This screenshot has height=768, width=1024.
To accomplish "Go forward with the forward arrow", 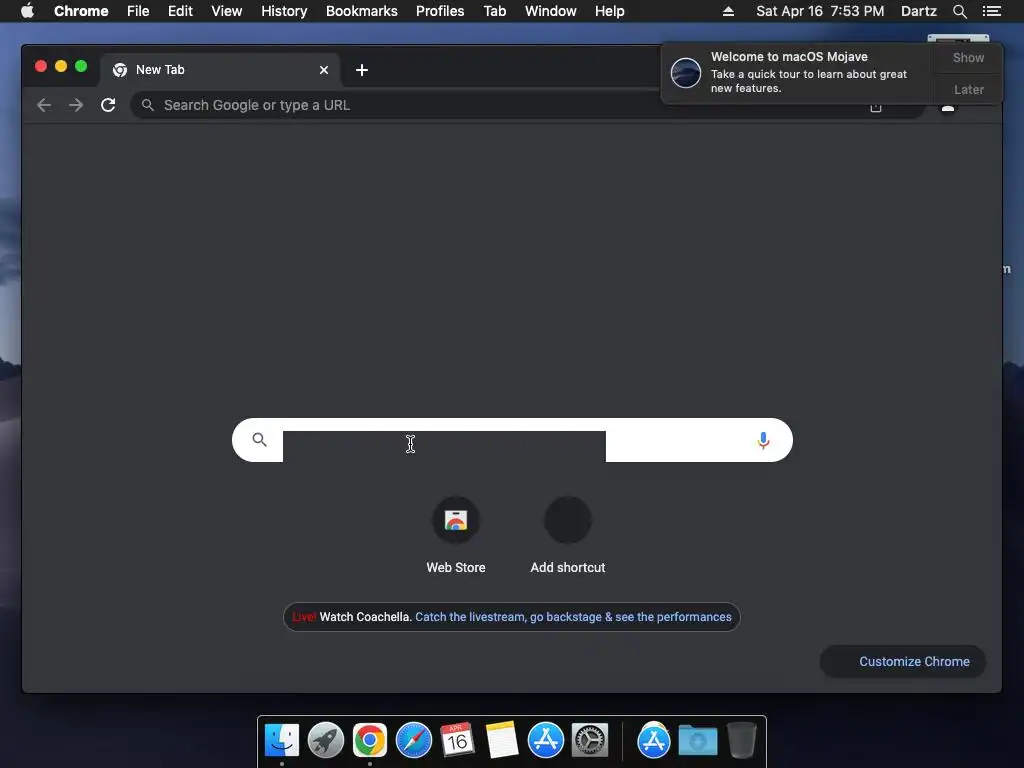I will pyautogui.click(x=76, y=105).
